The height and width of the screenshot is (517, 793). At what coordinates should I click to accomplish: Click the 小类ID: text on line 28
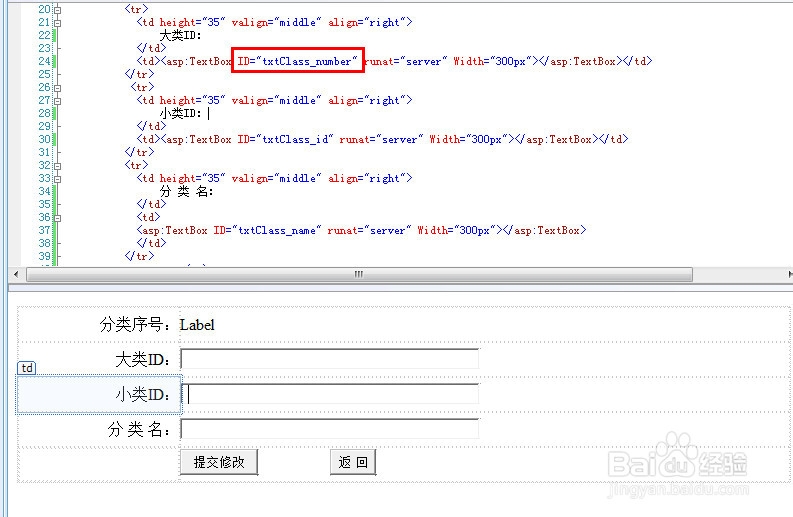[181, 113]
